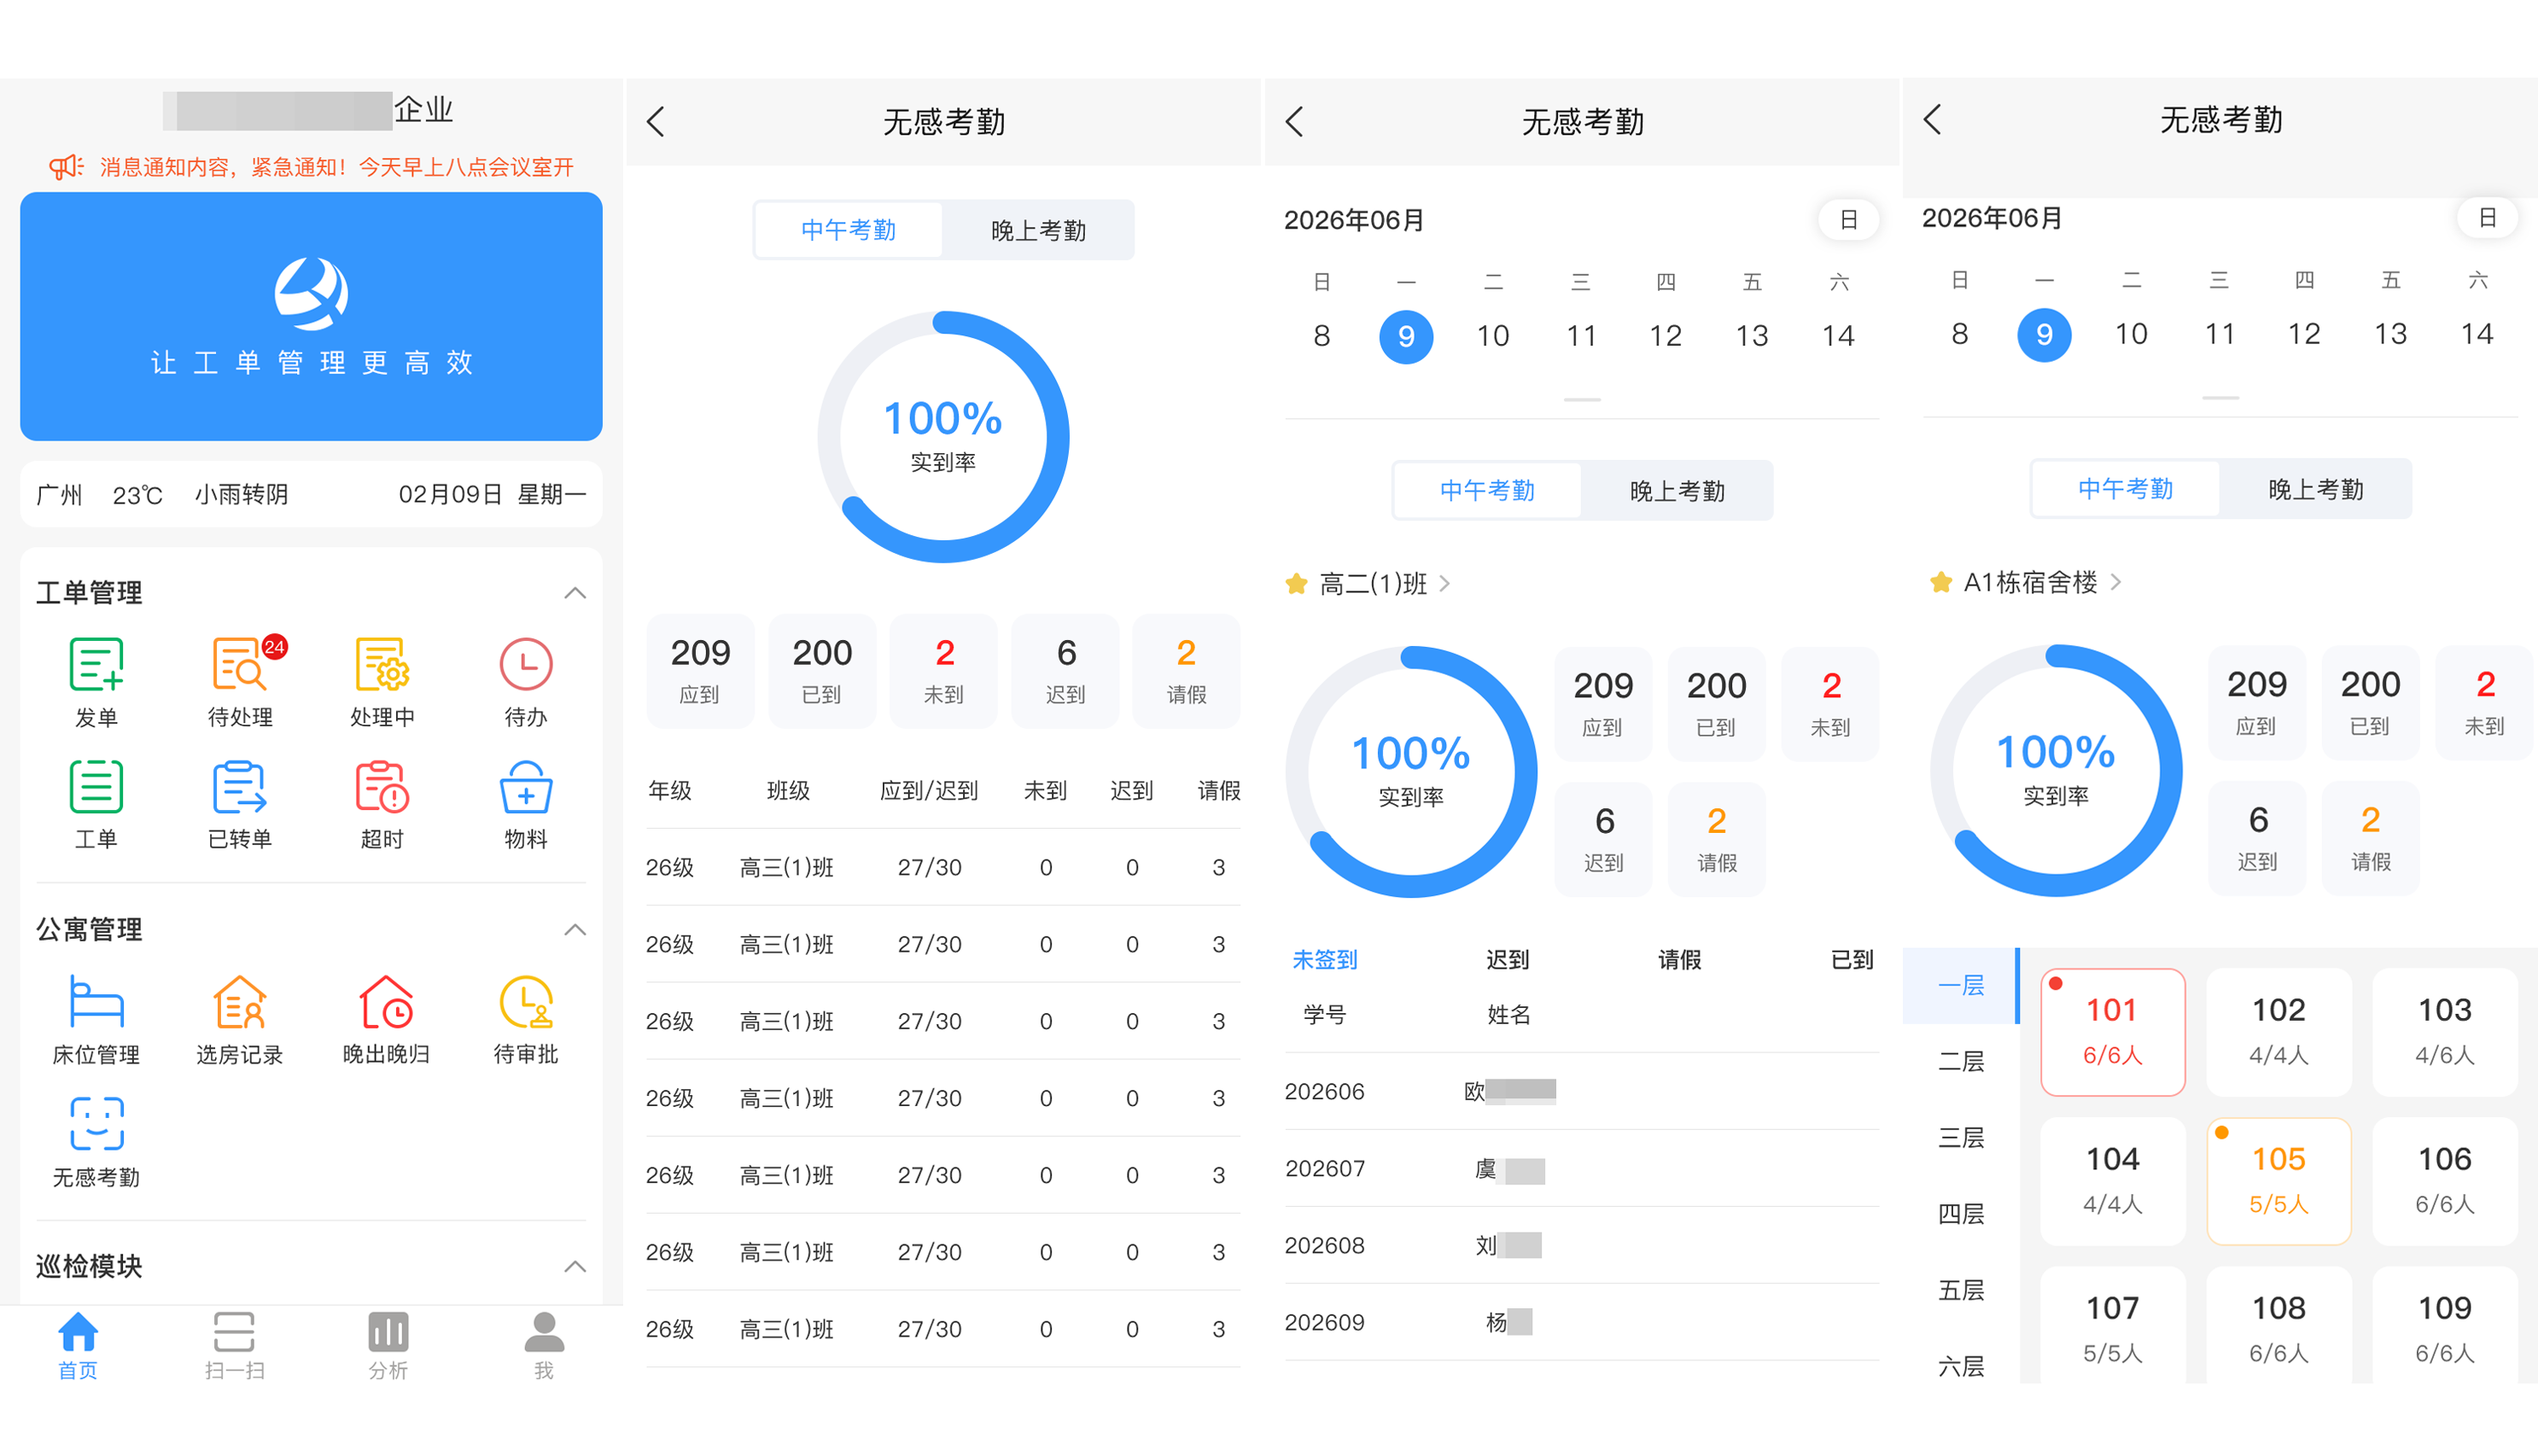The image size is (2538, 1456).
Task: Switch calendar view with 日 button in dorm screen
Action: tap(2487, 218)
